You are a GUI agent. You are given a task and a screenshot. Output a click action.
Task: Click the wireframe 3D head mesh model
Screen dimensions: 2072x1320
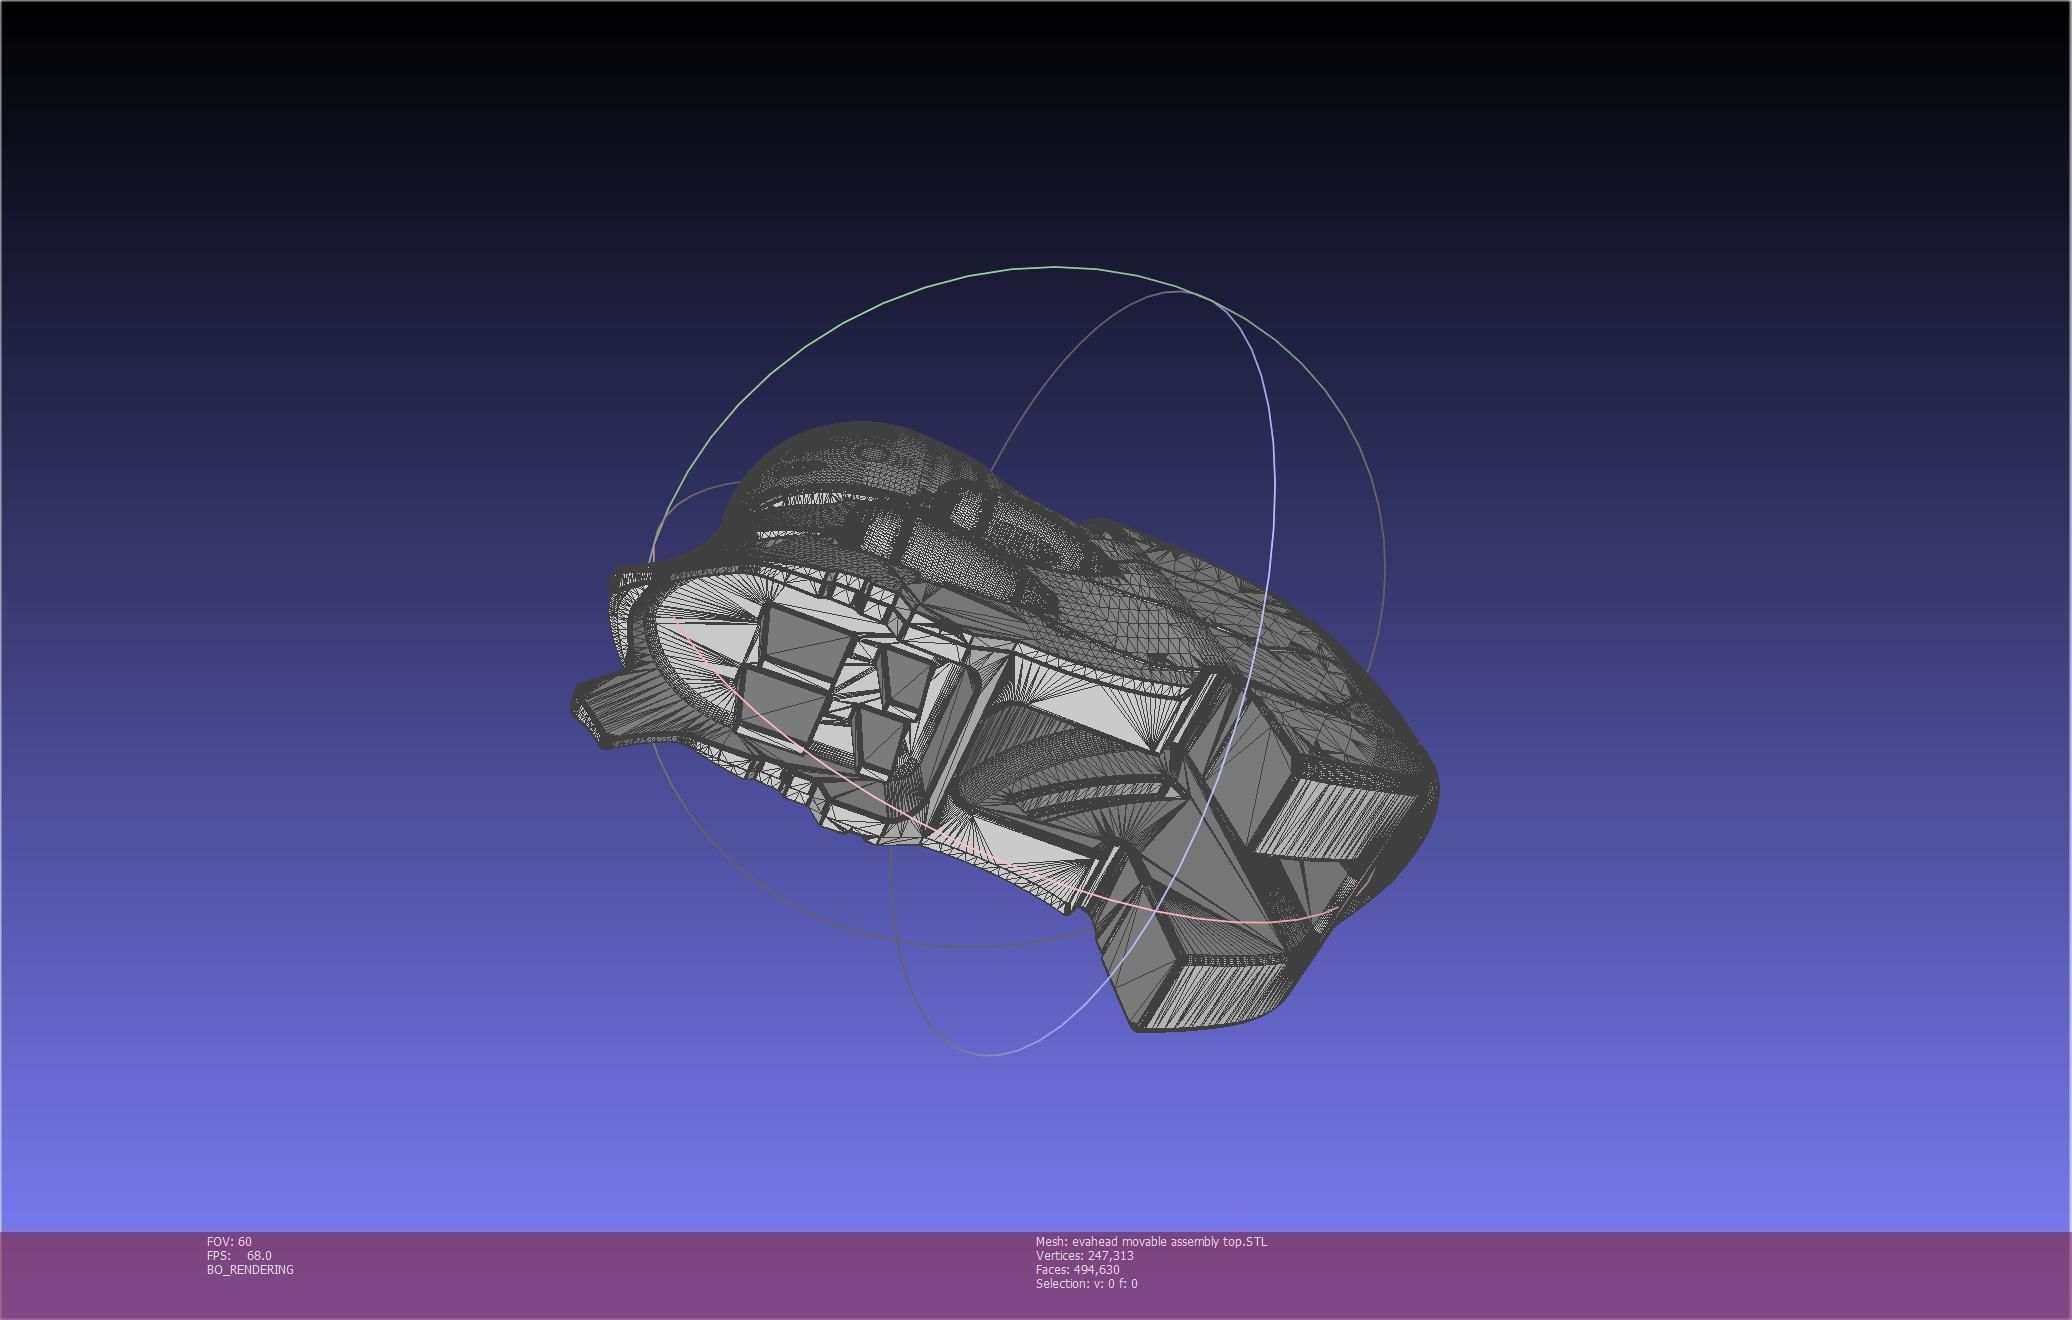(1005, 727)
